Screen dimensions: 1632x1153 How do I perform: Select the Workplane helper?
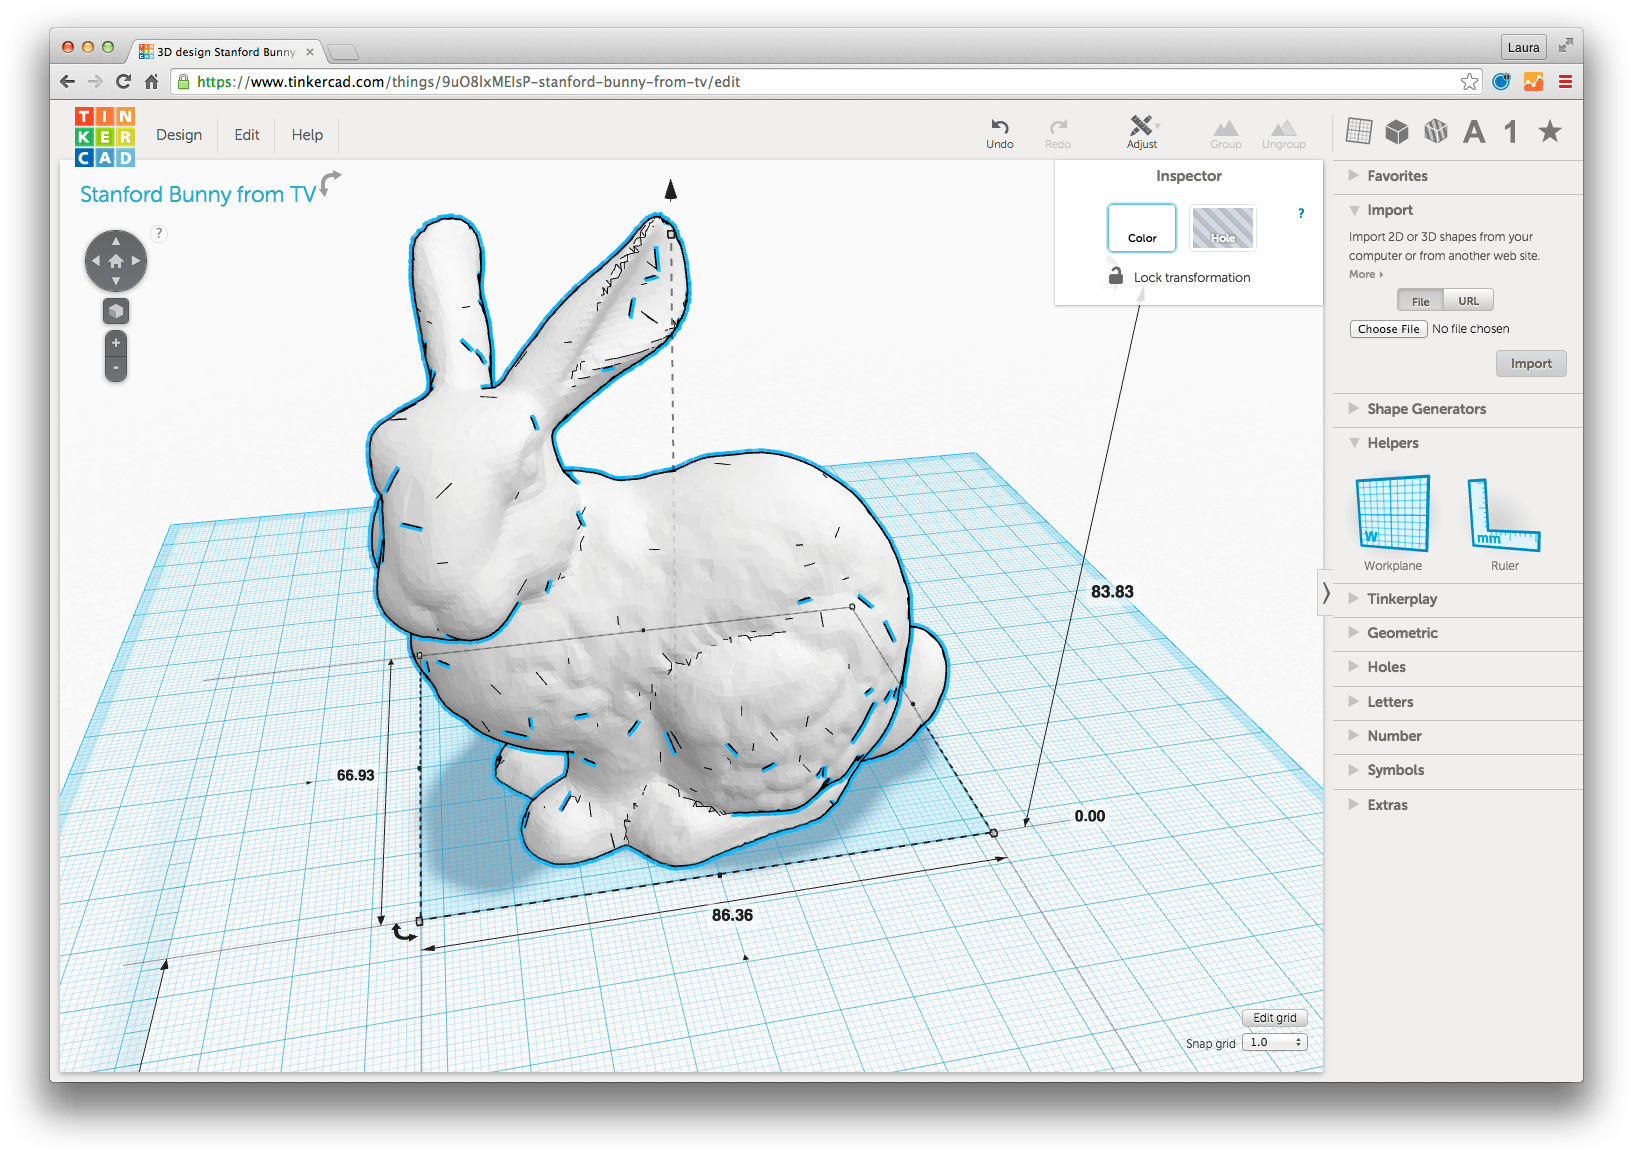[1391, 513]
